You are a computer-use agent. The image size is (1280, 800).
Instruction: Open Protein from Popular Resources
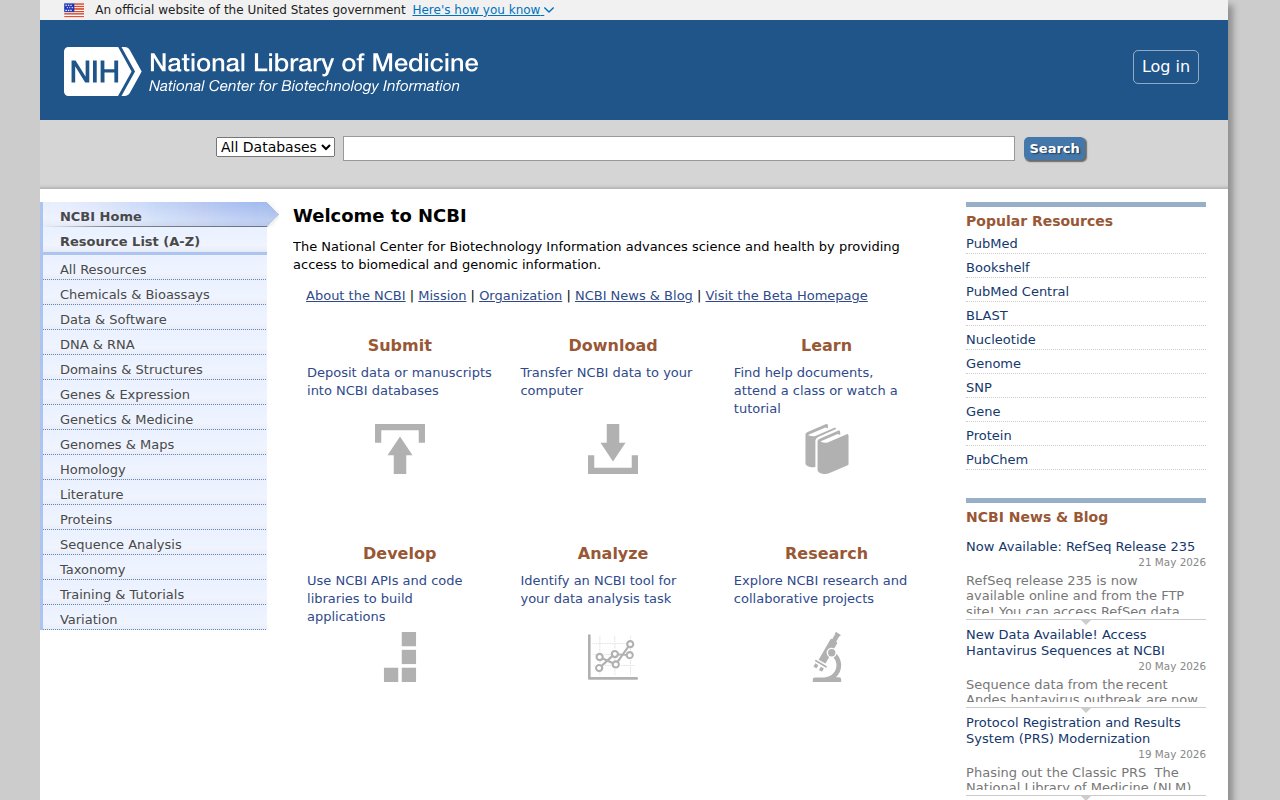989,436
